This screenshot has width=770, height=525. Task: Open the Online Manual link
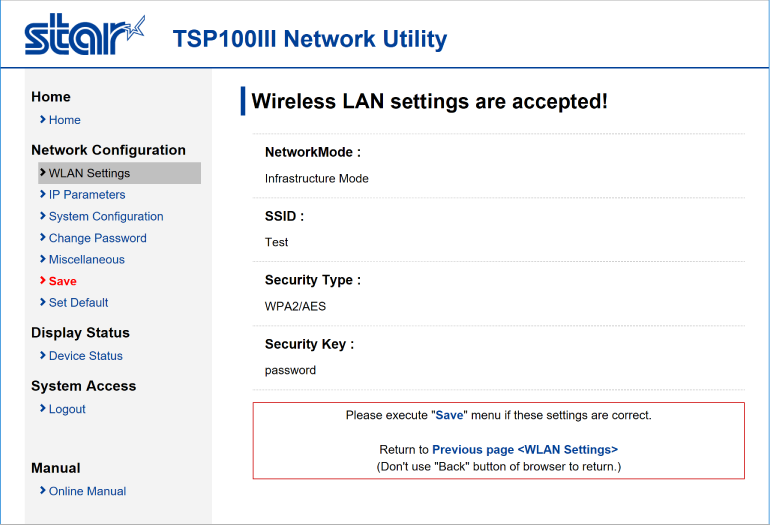tap(87, 491)
